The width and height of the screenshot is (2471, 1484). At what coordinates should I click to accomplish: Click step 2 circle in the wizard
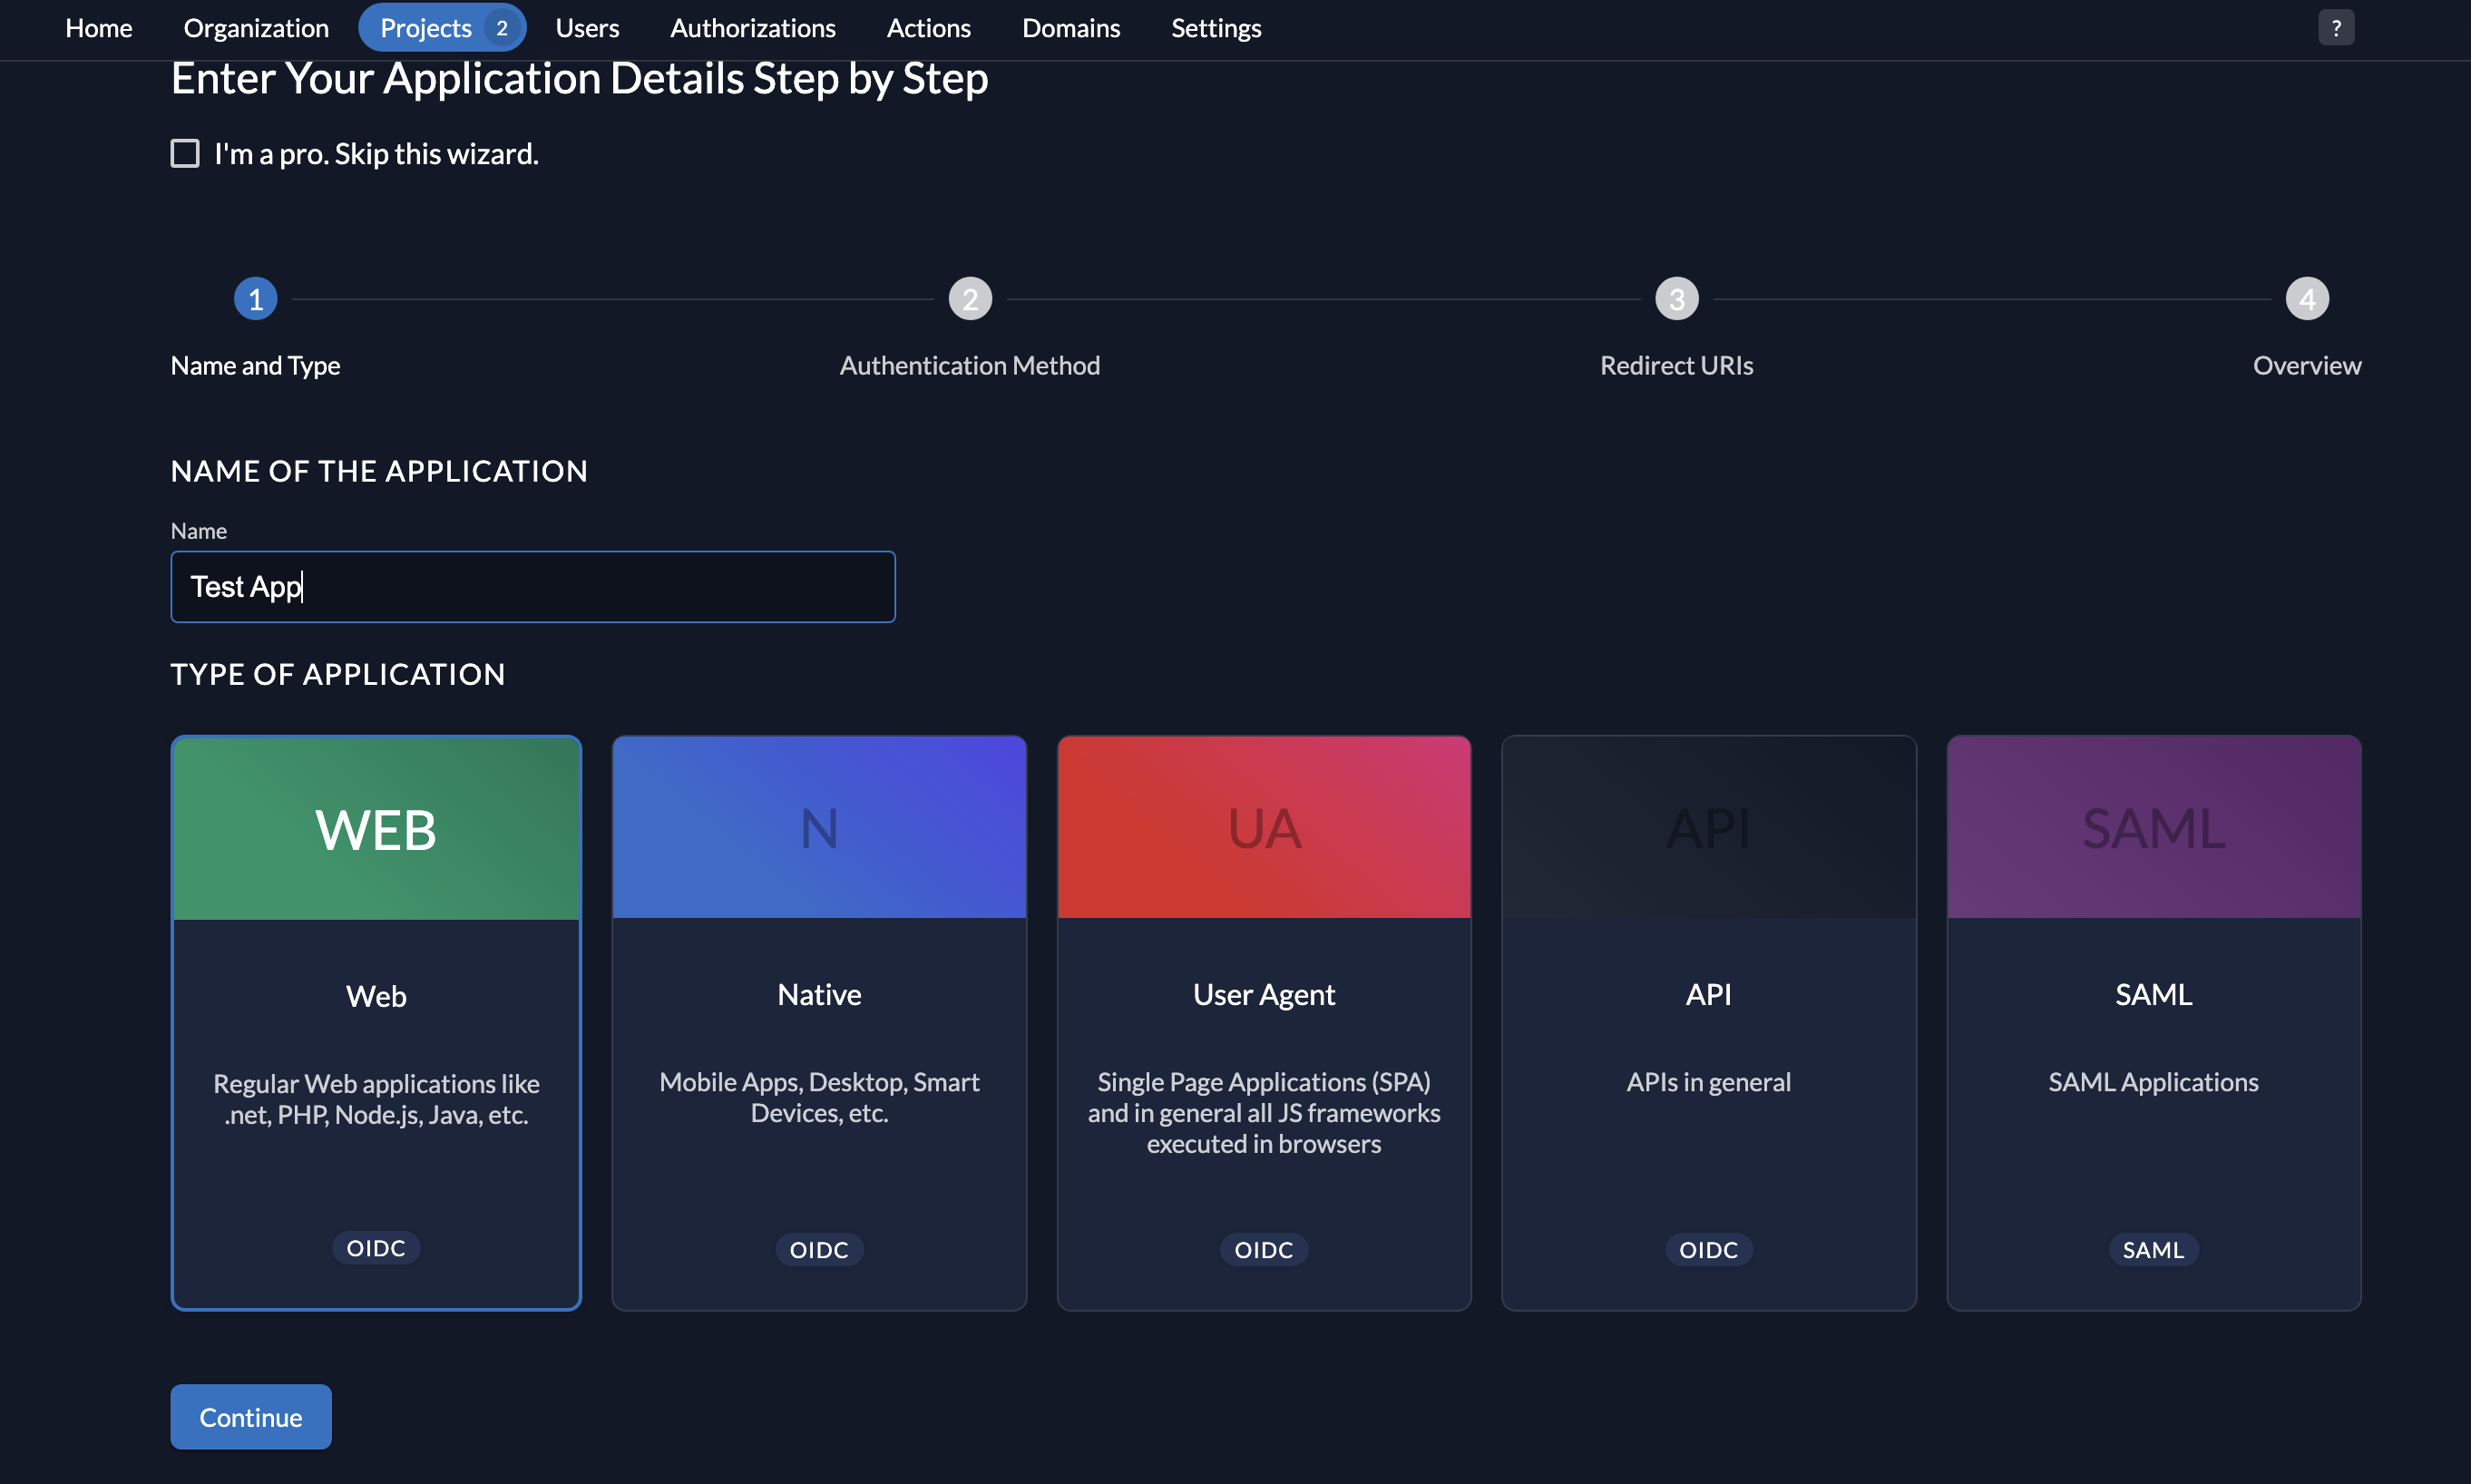point(969,297)
